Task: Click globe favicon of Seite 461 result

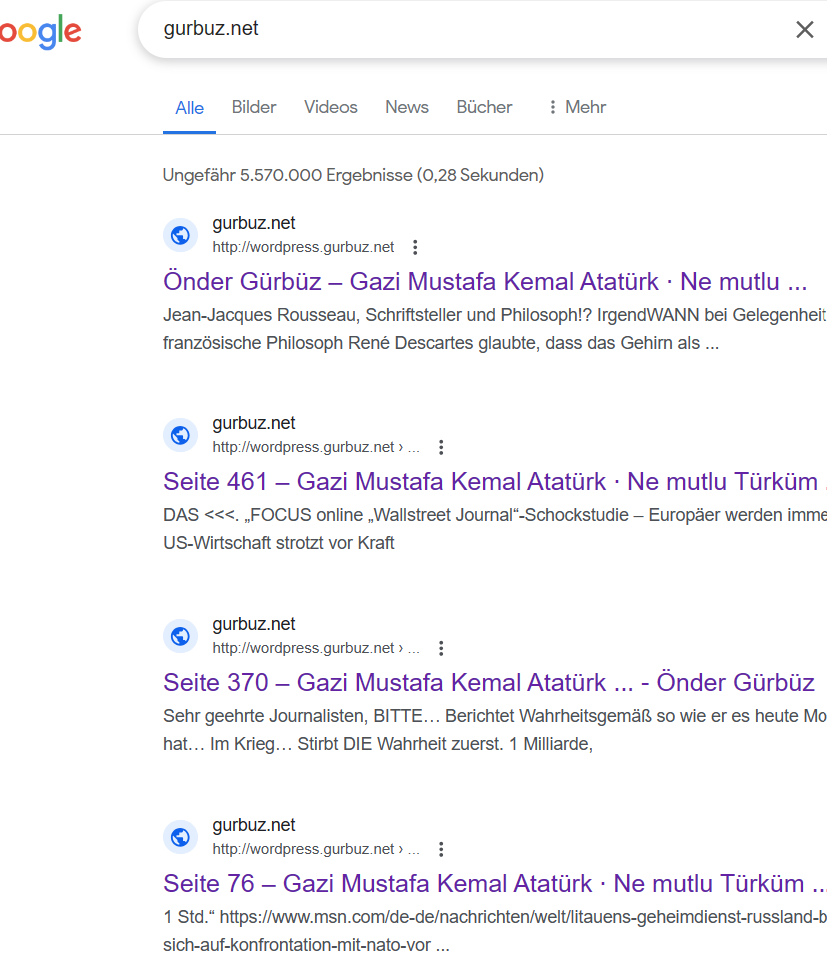Action: pyautogui.click(x=180, y=435)
